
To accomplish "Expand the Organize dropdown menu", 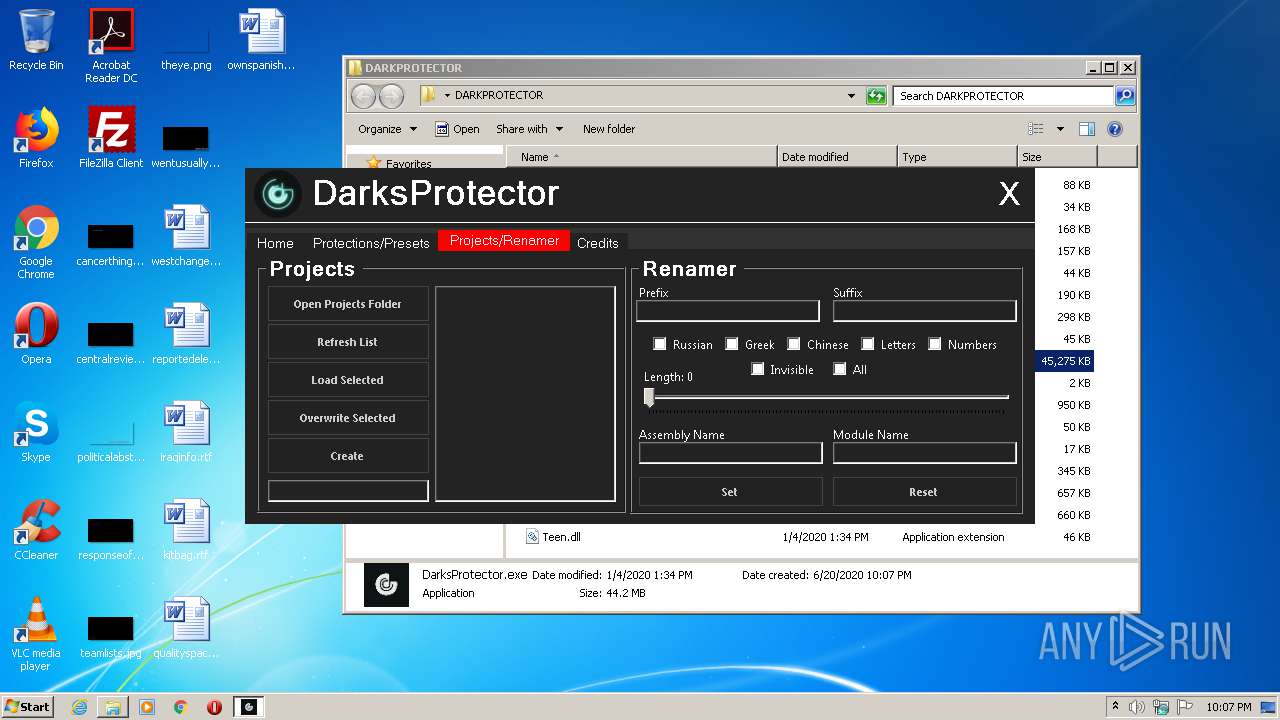I will (x=386, y=129).
